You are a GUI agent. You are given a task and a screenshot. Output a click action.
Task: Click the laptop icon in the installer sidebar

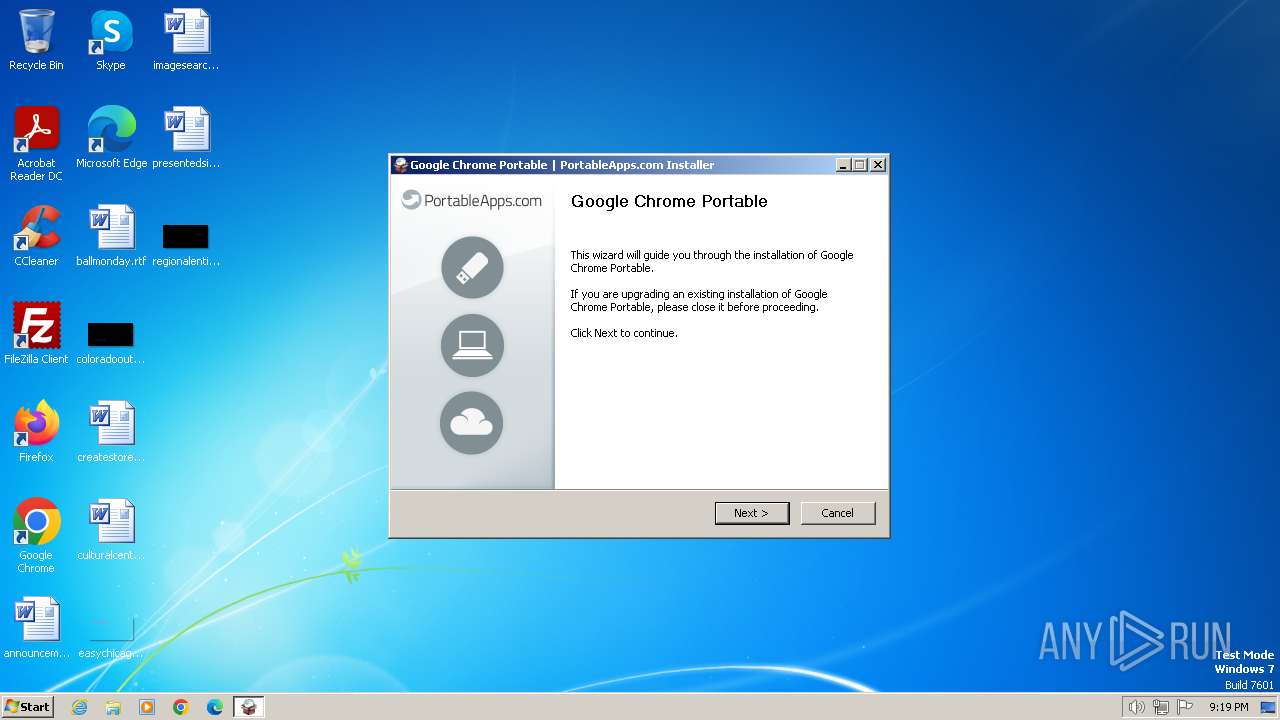click(x=472, y=345)
